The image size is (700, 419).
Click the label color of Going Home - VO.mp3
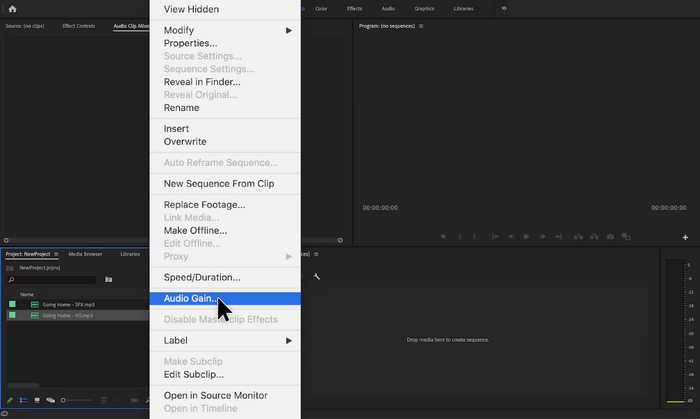(x=12, y=315)
